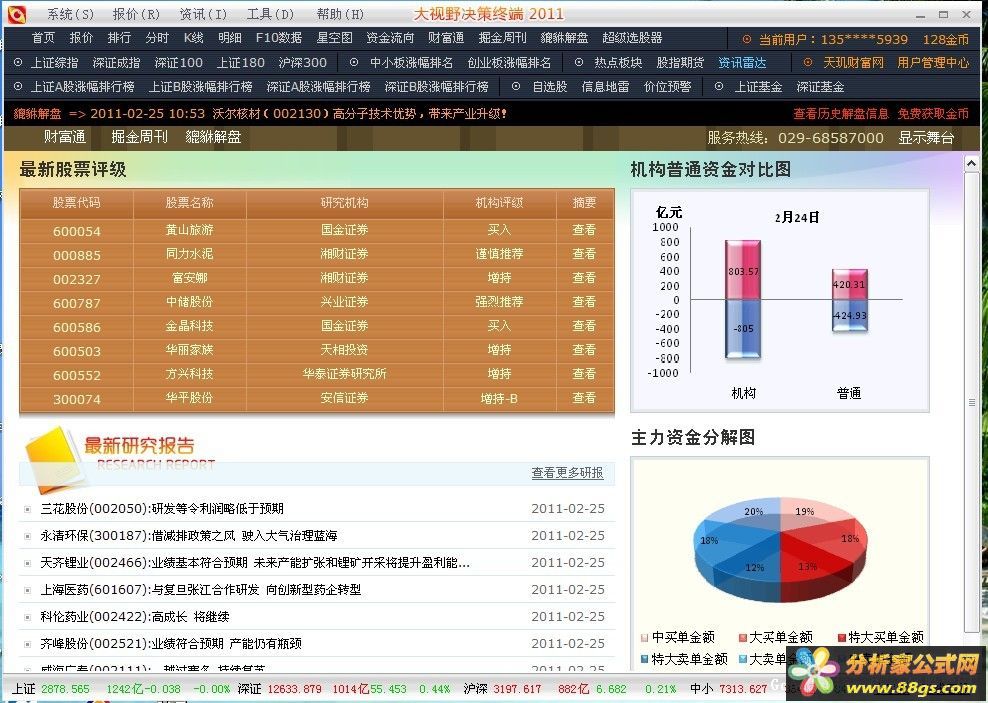Switch to the 财富通 tab
Viewport: 988px width, 703px height.
[x=65, y=137]
